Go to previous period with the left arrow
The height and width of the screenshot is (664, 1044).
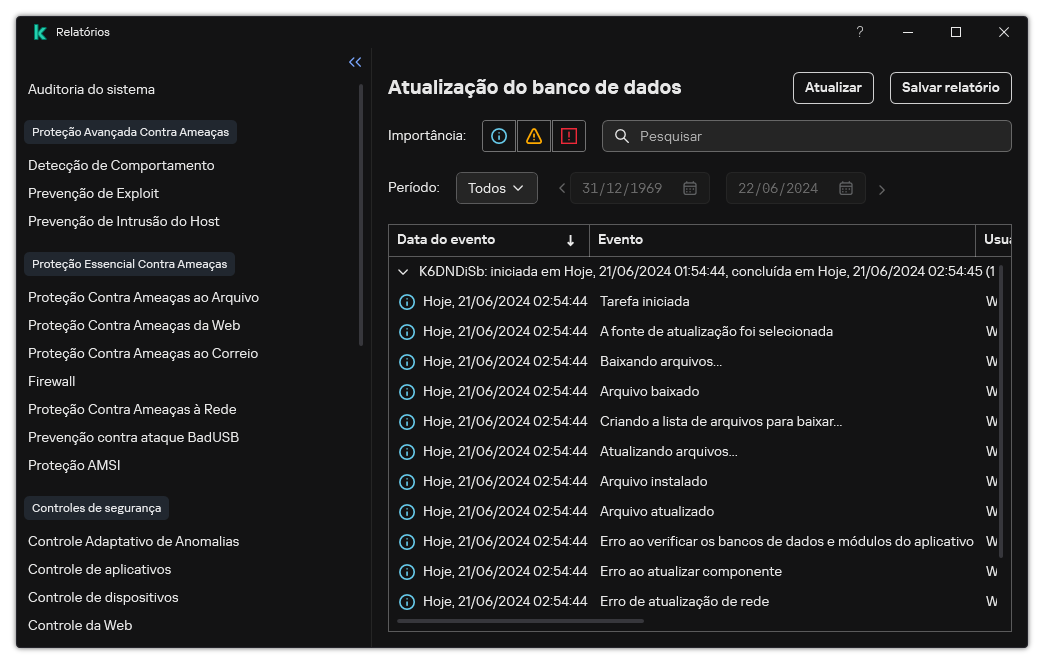[561, 188]
